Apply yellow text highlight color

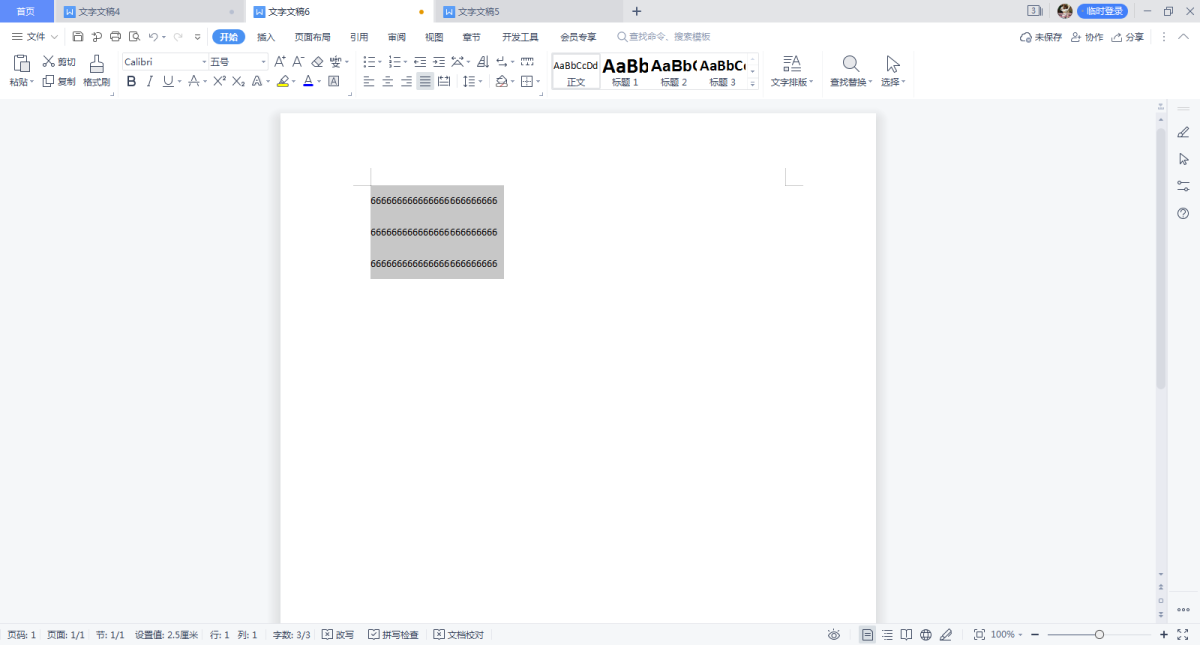click(283, 82)
